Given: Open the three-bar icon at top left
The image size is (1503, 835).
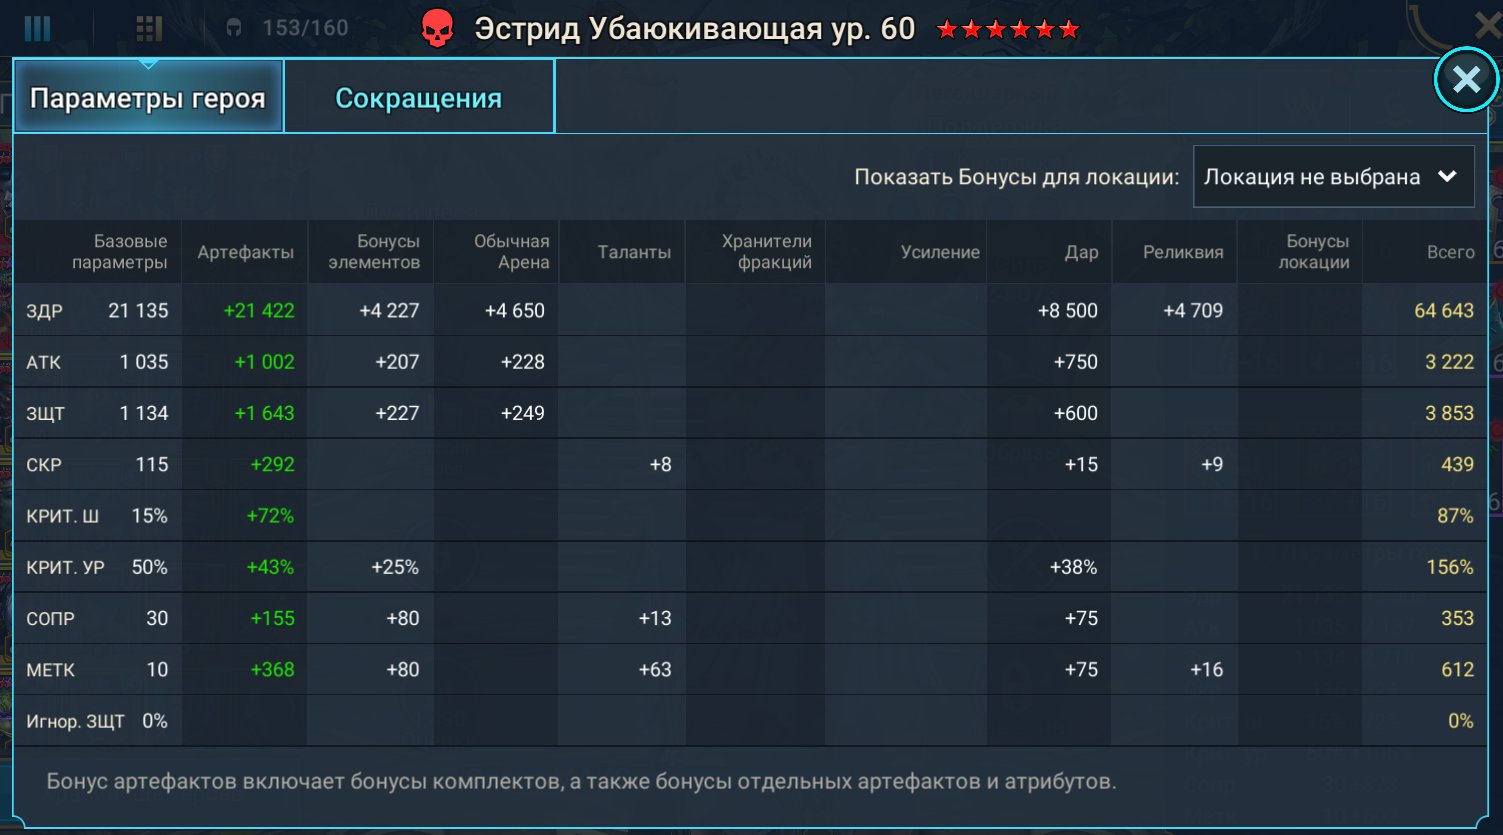Looking at the screenshot, I should (37, 28).
